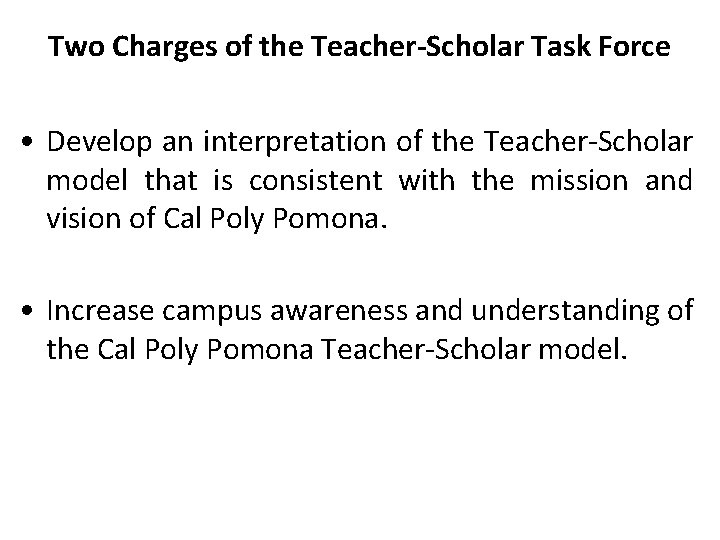Click the first bullet point marker
The height and width of the screenshot is (540, 720).
(28, 141)
